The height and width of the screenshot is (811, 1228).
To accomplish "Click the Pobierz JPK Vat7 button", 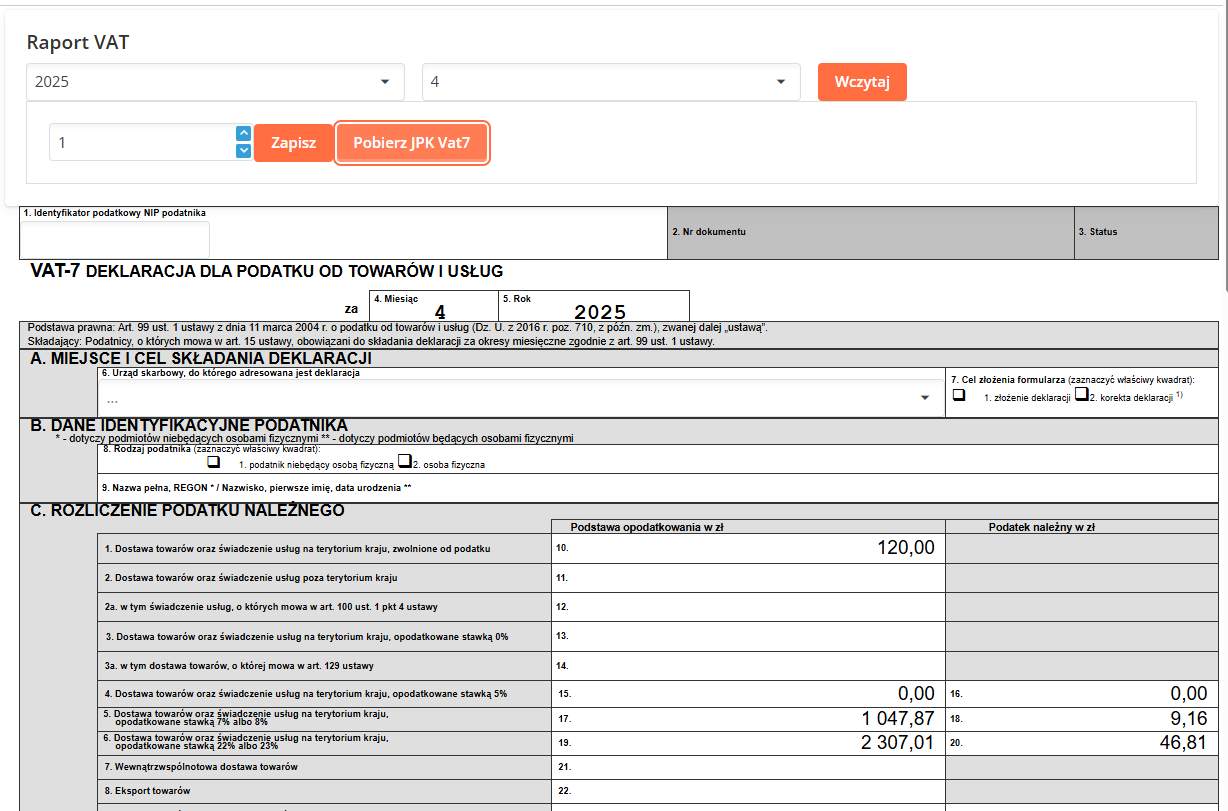I will pyautogui.click(x=412, y=143).
